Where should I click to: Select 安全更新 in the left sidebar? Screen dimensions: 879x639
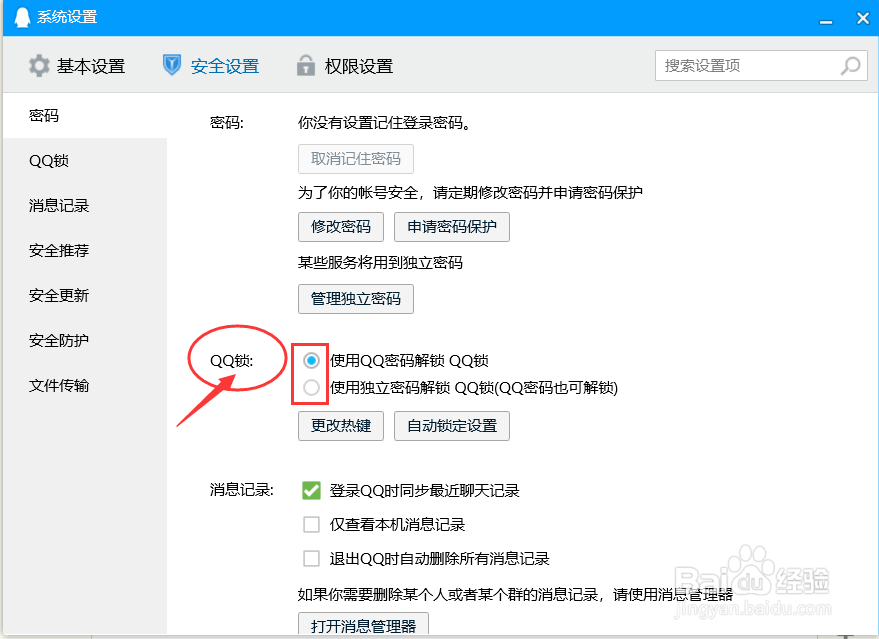click(85, 295)
